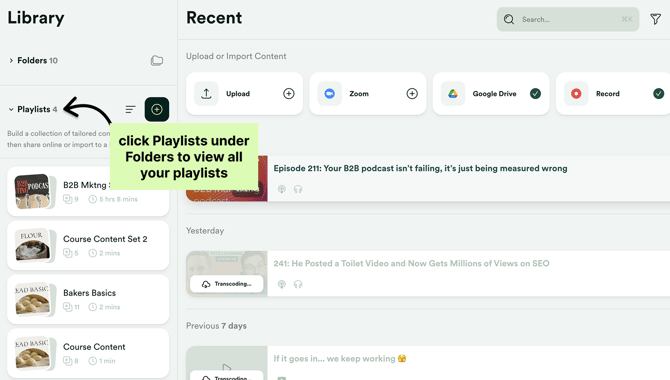
Task: Click the folder icon beside Folders 10
Action: (x=157, y=61)
